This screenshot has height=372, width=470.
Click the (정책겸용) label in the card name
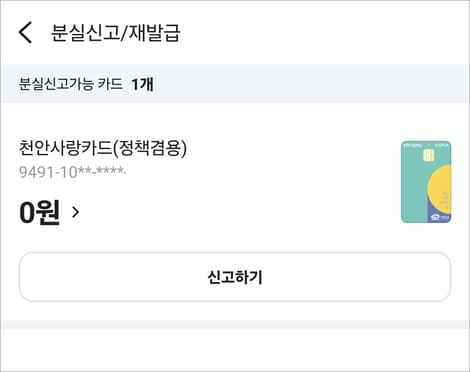tap(150, 148)
